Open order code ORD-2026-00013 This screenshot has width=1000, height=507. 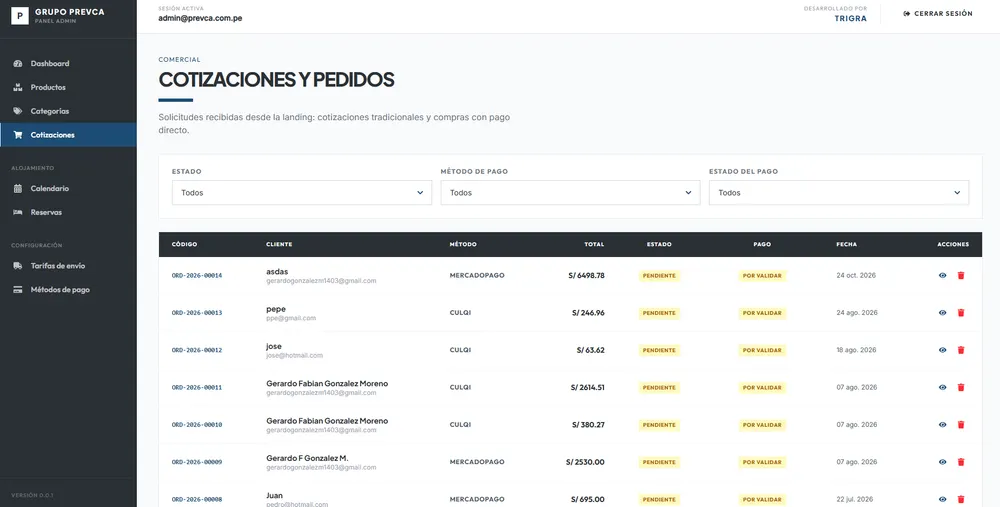(197, 313)
